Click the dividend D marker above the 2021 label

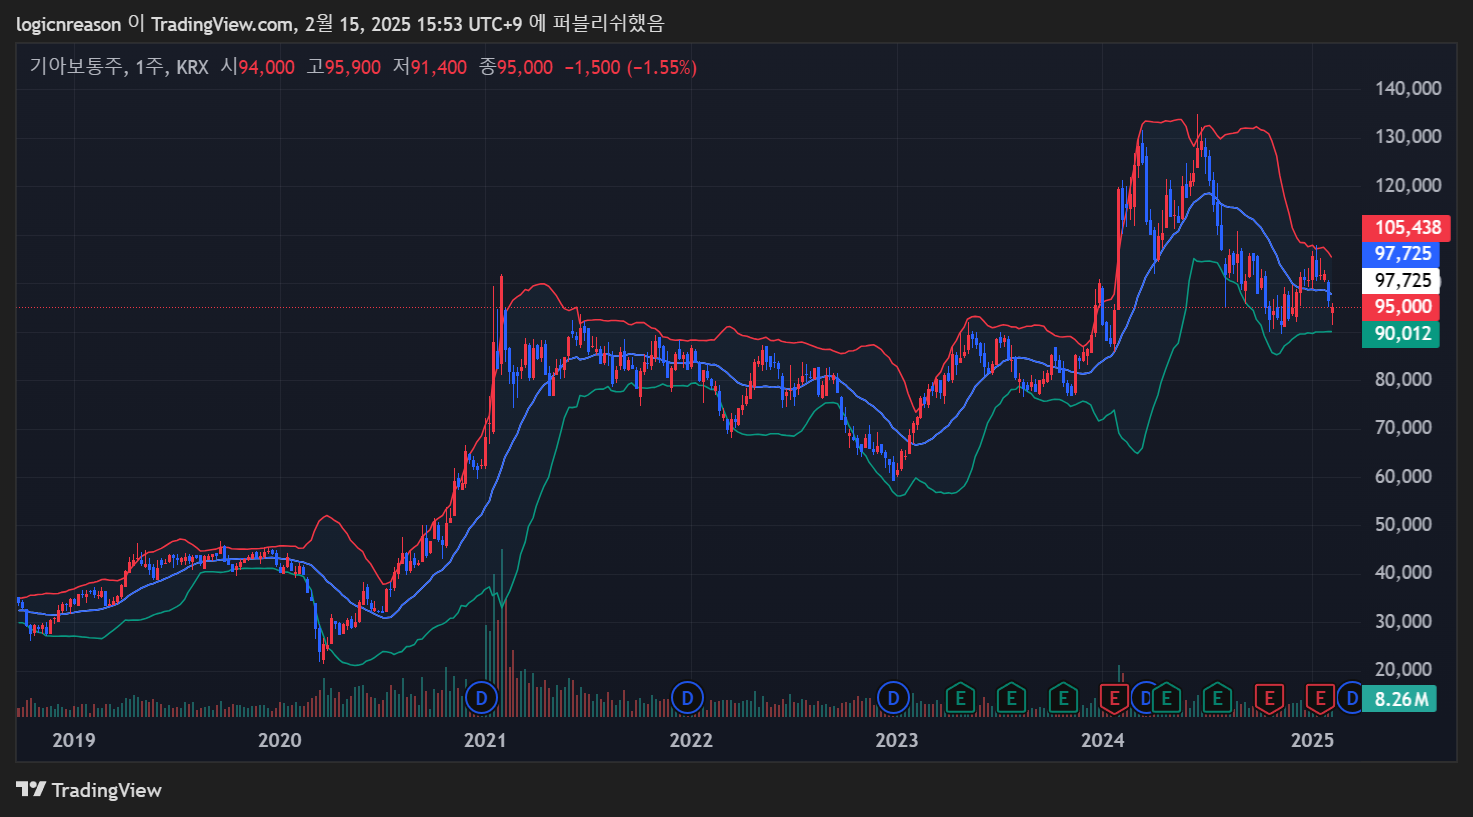click(482, 697)
